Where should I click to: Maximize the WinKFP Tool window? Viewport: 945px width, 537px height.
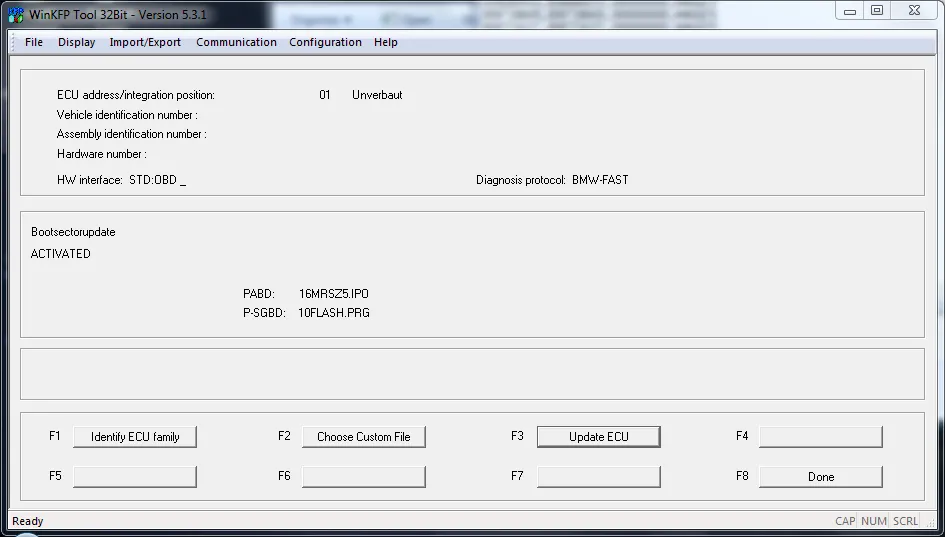[x=877, y=11]
